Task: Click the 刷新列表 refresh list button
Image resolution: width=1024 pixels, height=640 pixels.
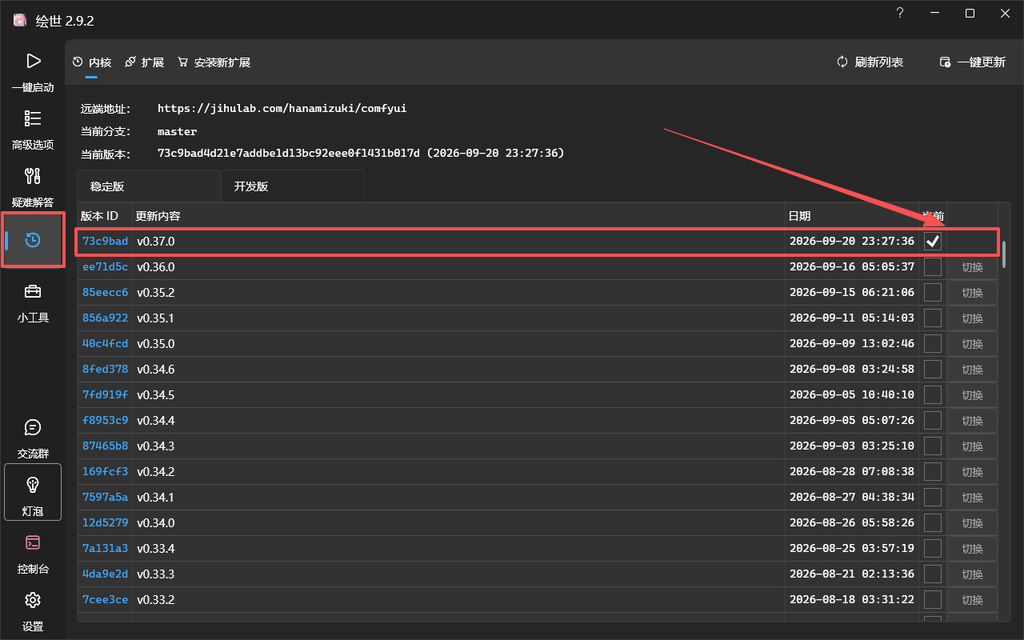Action: (x=870, y=62)
